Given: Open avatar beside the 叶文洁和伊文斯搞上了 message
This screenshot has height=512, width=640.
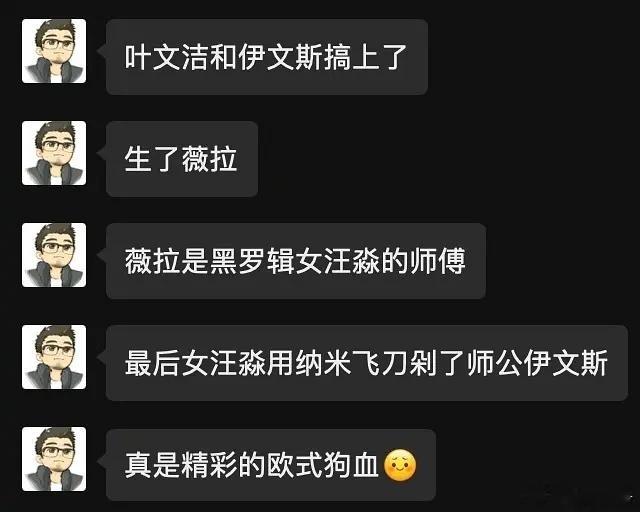Looking at the screenshot, I should click(x=54, y=51).
